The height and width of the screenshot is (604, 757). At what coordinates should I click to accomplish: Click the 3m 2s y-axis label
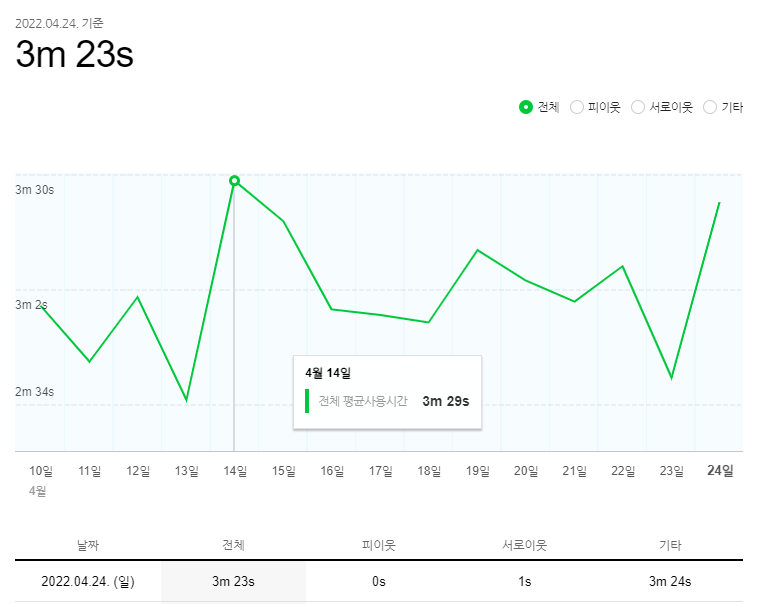(x=31, y=305)
